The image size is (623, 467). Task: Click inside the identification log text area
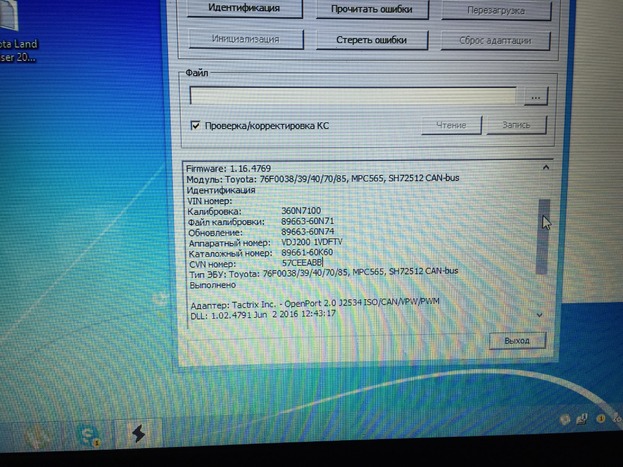(360, 240)
